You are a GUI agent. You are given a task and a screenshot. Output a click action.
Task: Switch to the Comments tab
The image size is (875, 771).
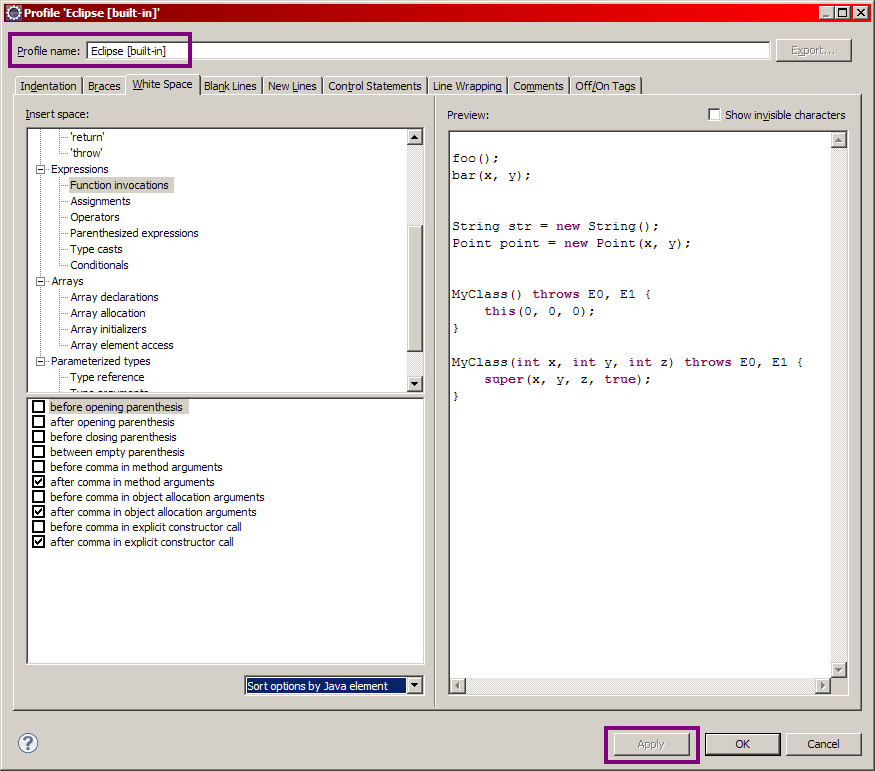pos(538,85)
